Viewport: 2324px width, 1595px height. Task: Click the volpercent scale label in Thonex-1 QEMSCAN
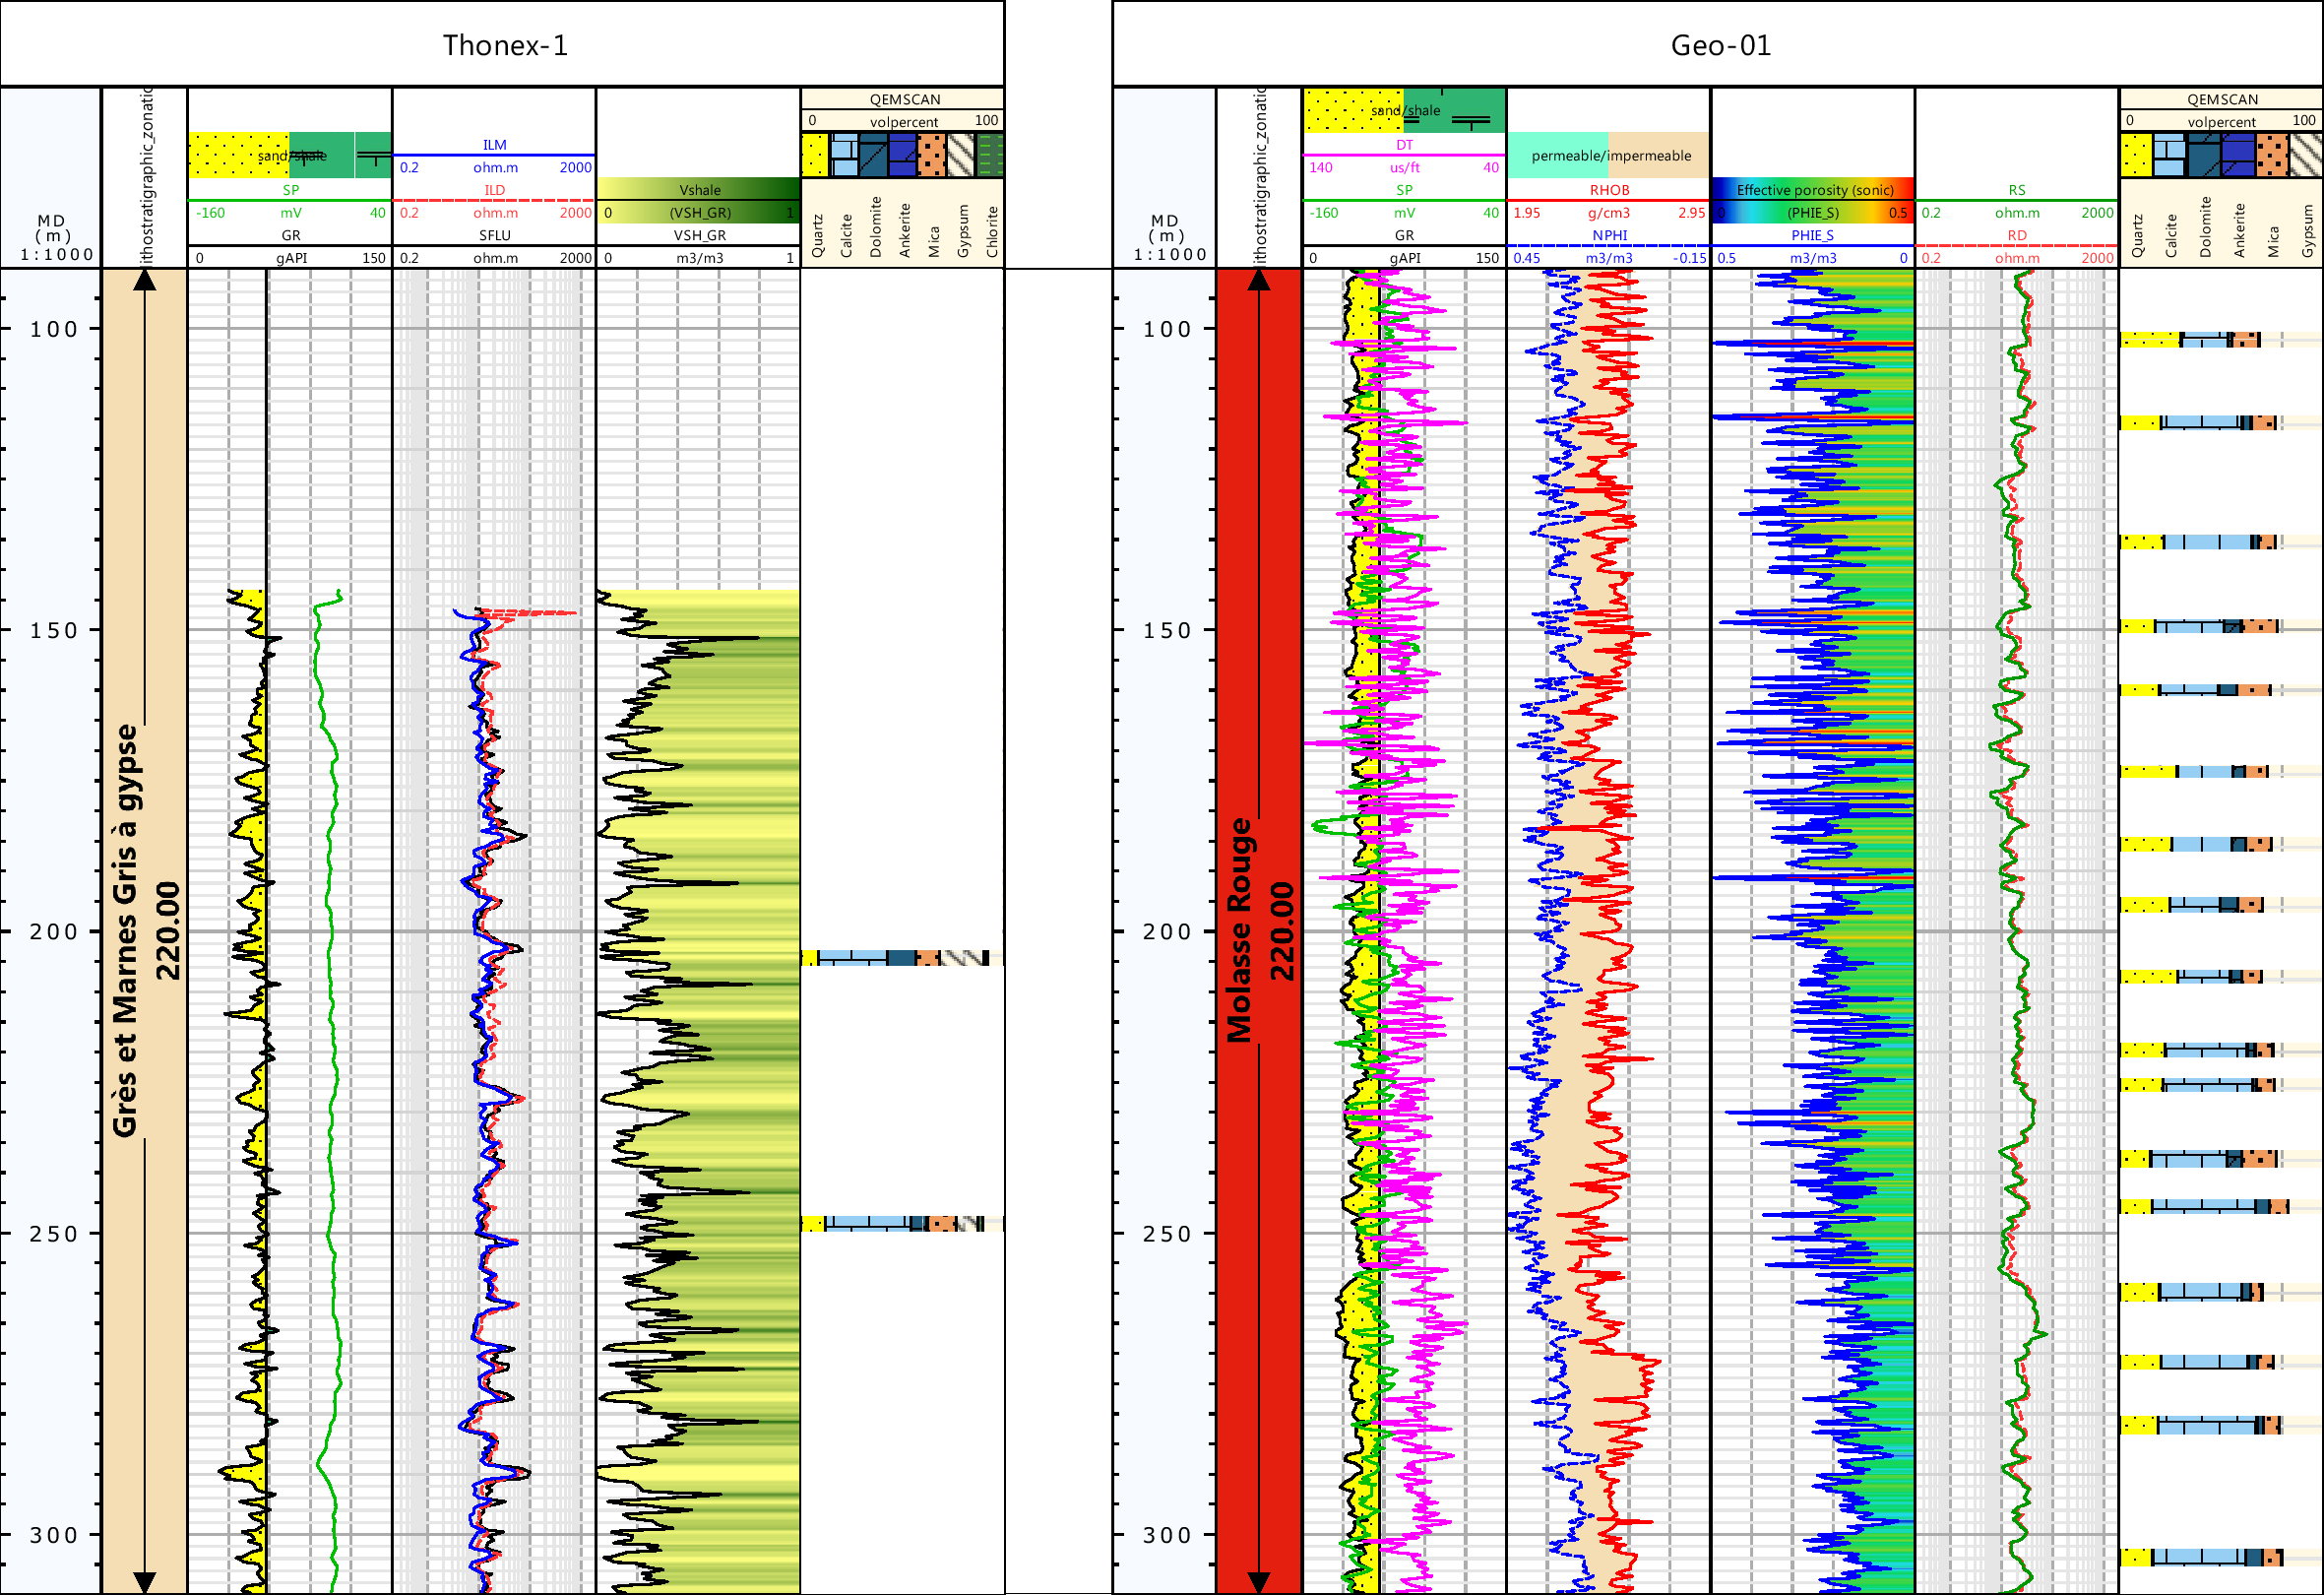point(903,121)
